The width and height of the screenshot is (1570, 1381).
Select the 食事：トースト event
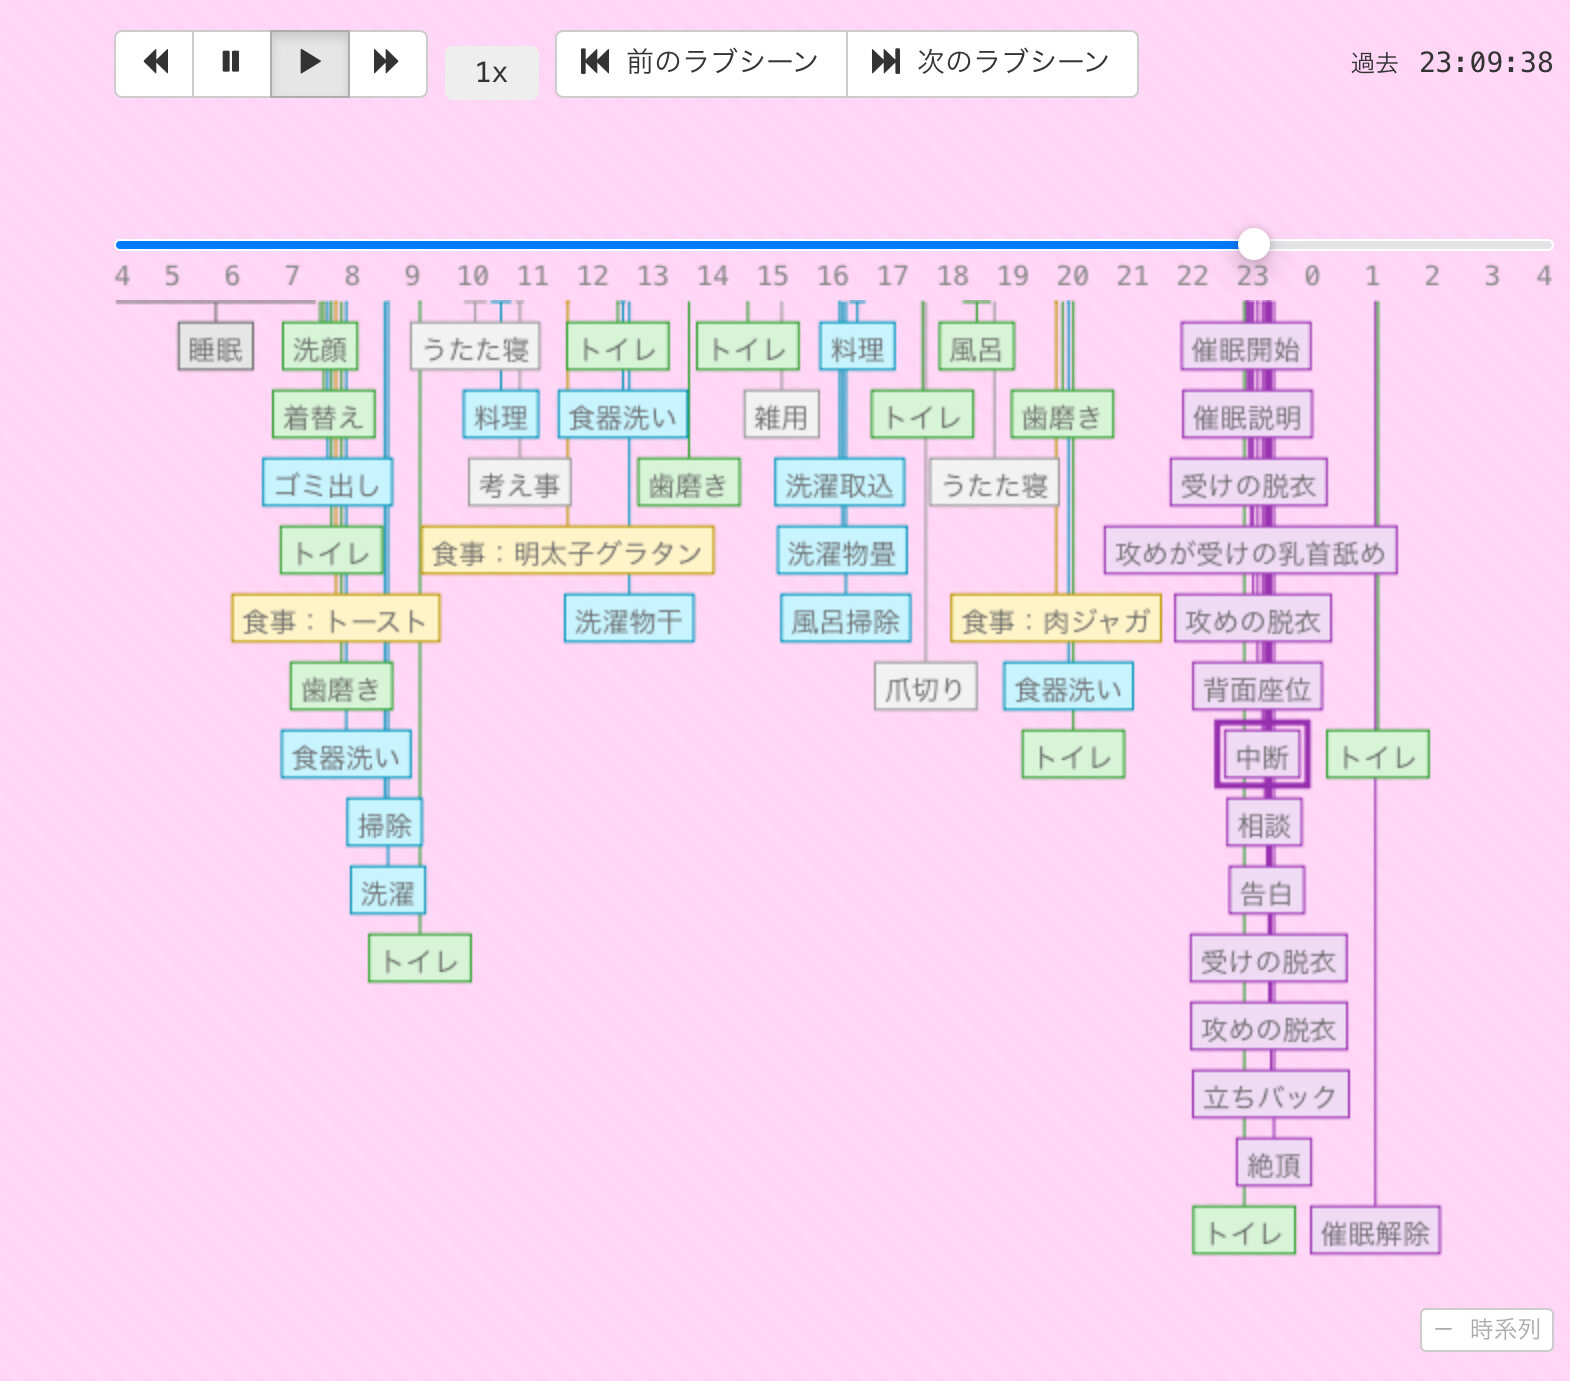[335, 620]
